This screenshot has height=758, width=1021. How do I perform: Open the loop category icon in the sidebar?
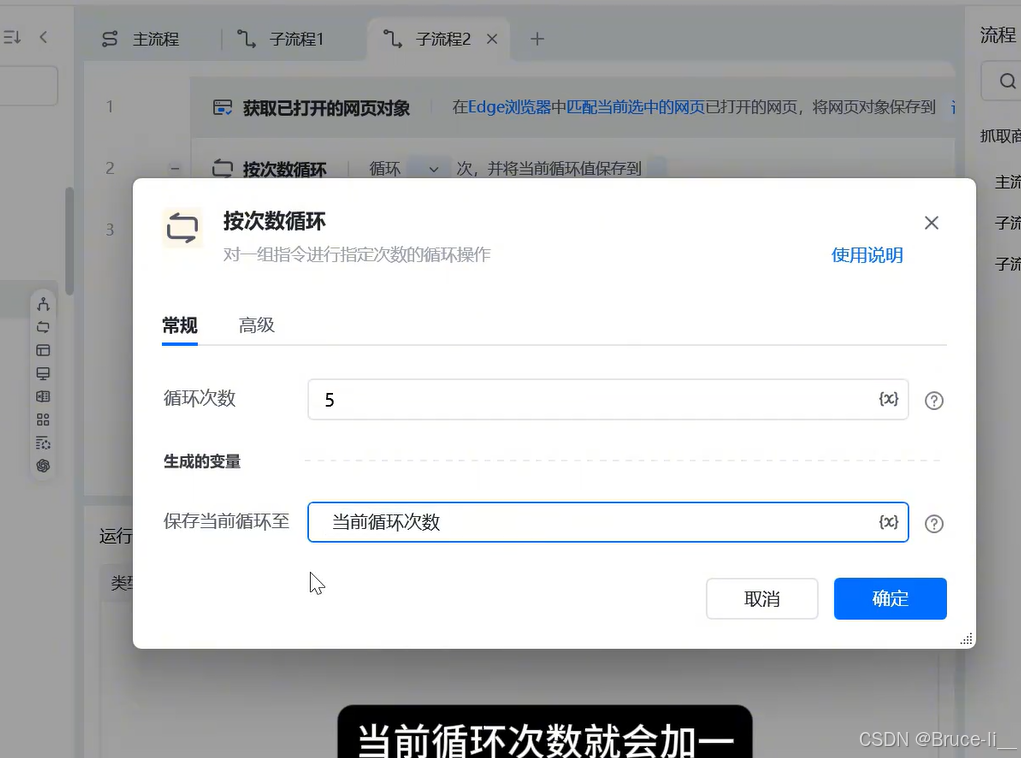43,328
